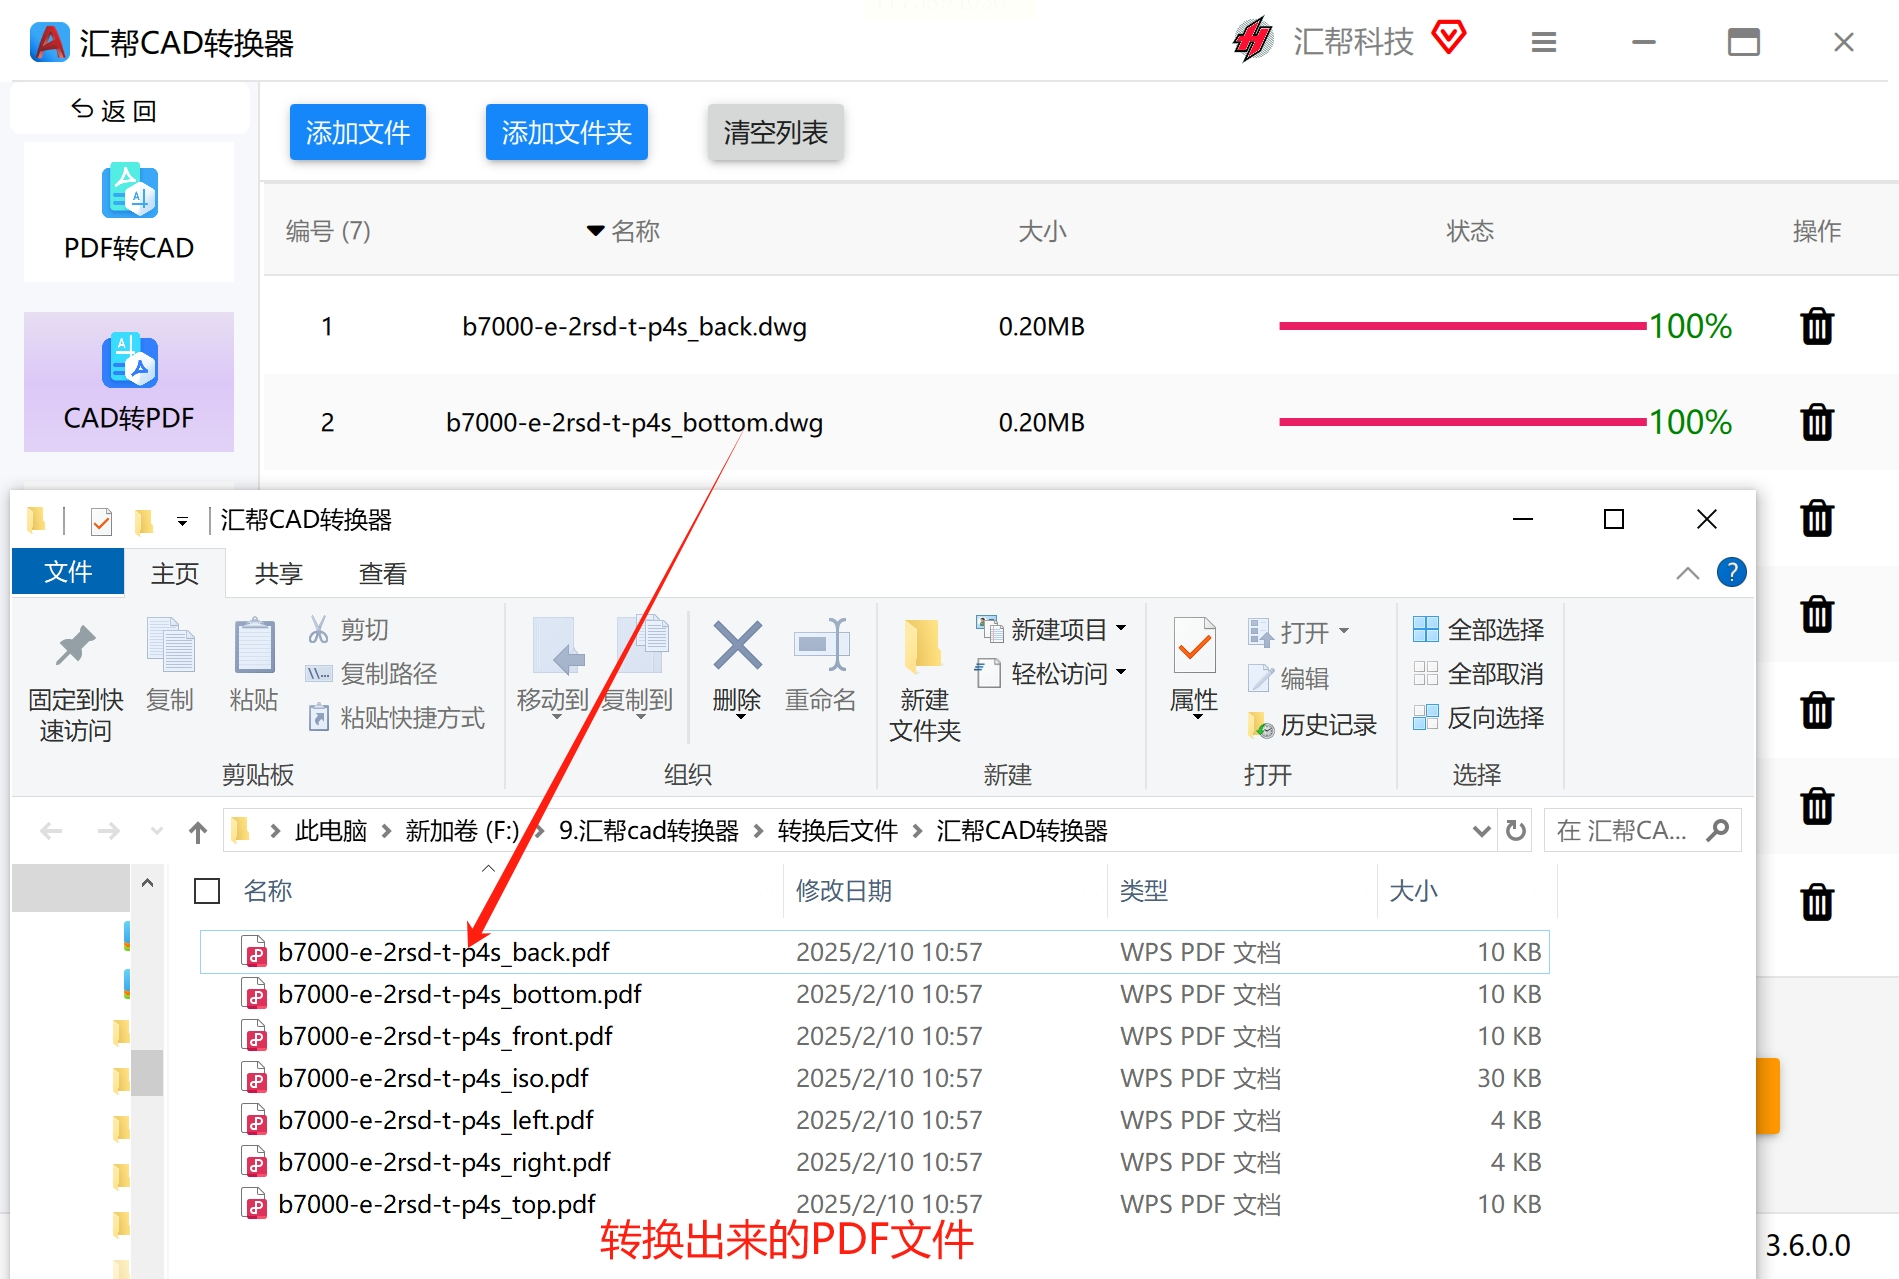This screenshot has height=1279, width=1899.
Task: Click 编辑 in the open group
Action: [1289, 678]
